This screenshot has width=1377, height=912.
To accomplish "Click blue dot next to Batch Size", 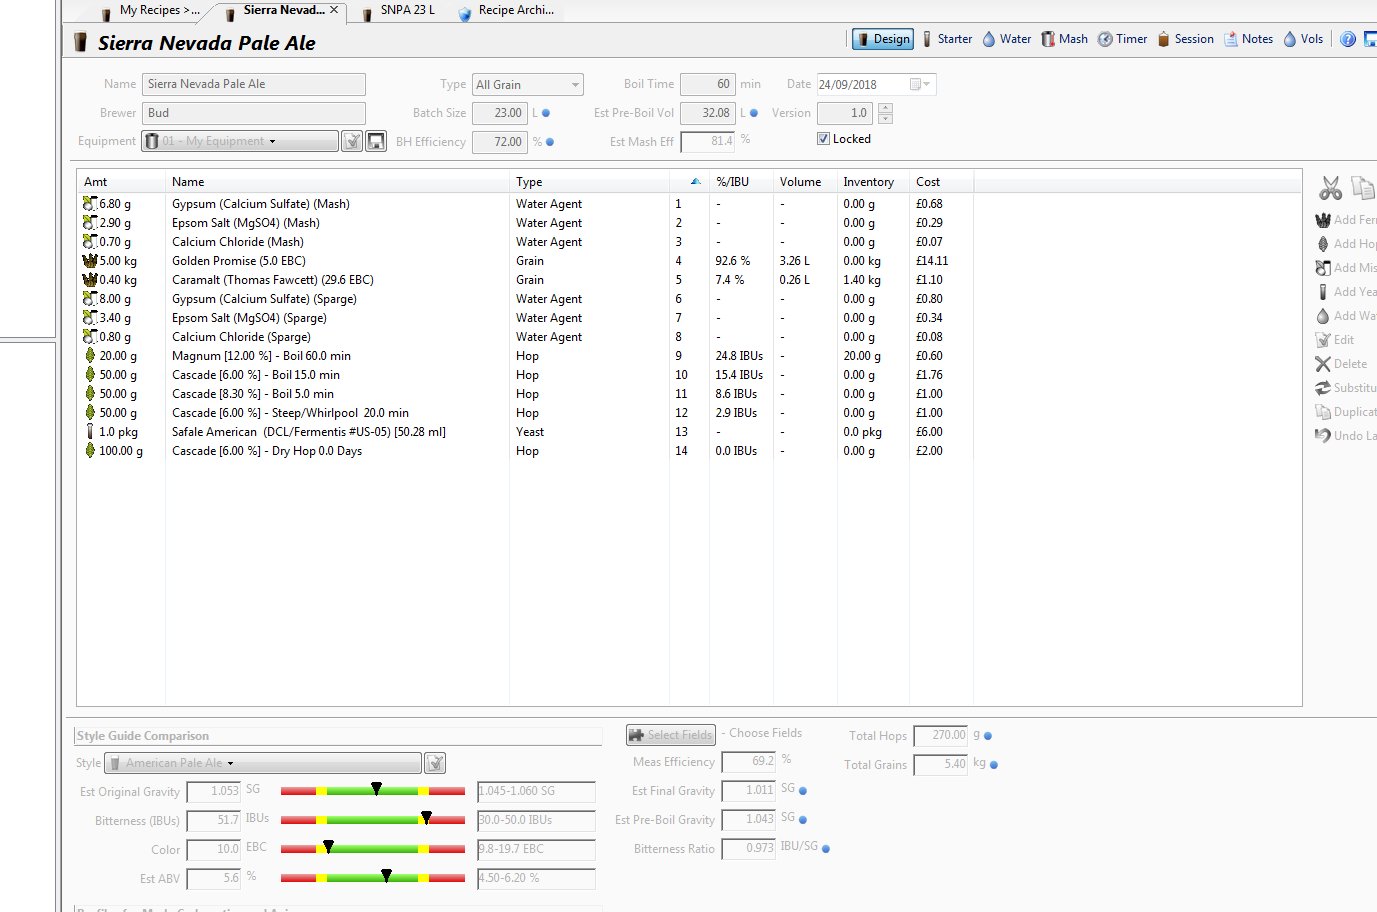I will click(546, 113).
